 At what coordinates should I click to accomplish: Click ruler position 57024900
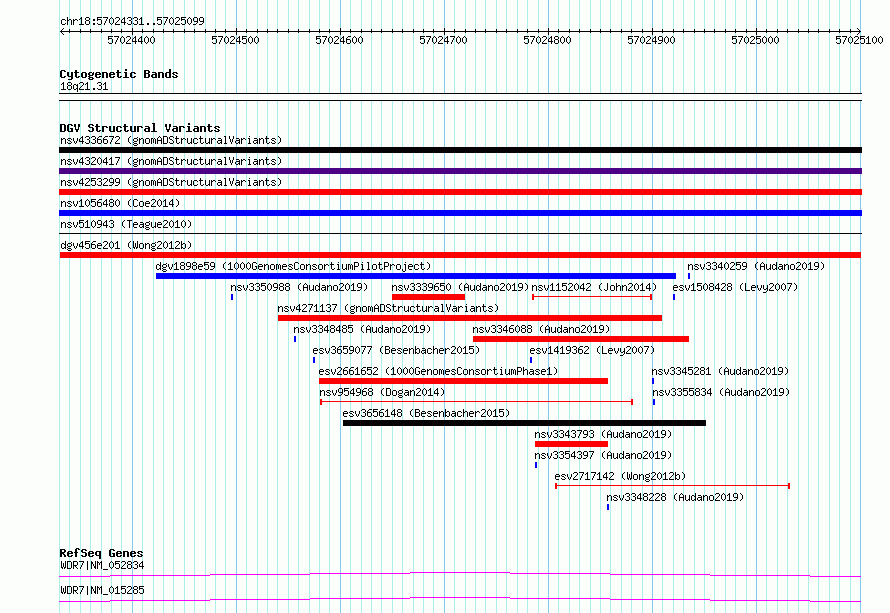651,40
